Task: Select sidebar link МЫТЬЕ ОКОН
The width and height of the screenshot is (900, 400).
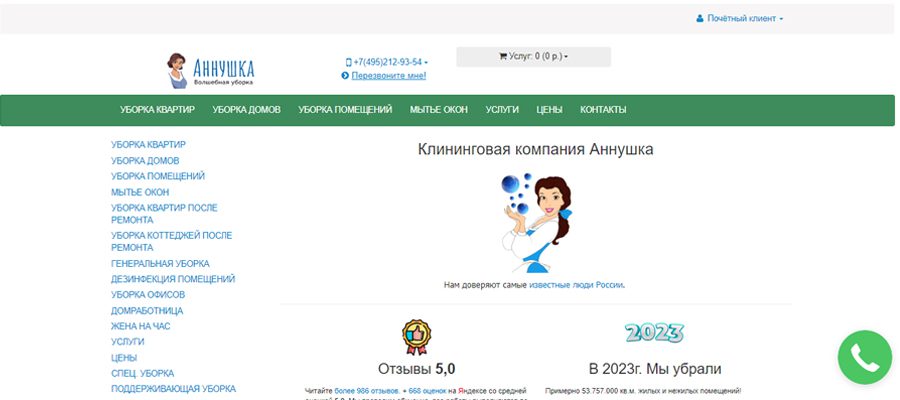Action: [140, 192]
